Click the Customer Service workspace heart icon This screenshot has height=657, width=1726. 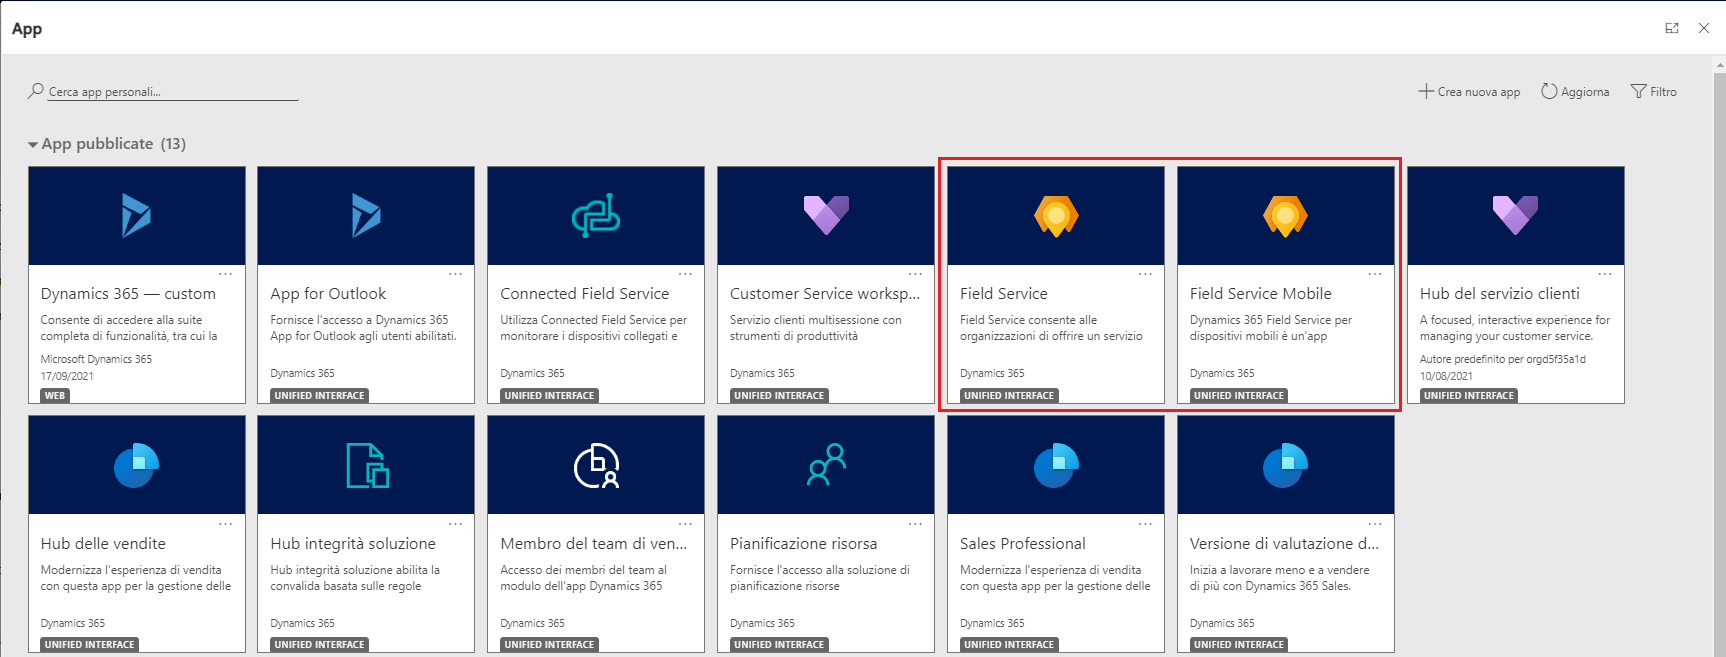pyautogui.click(x=826, y=215)
